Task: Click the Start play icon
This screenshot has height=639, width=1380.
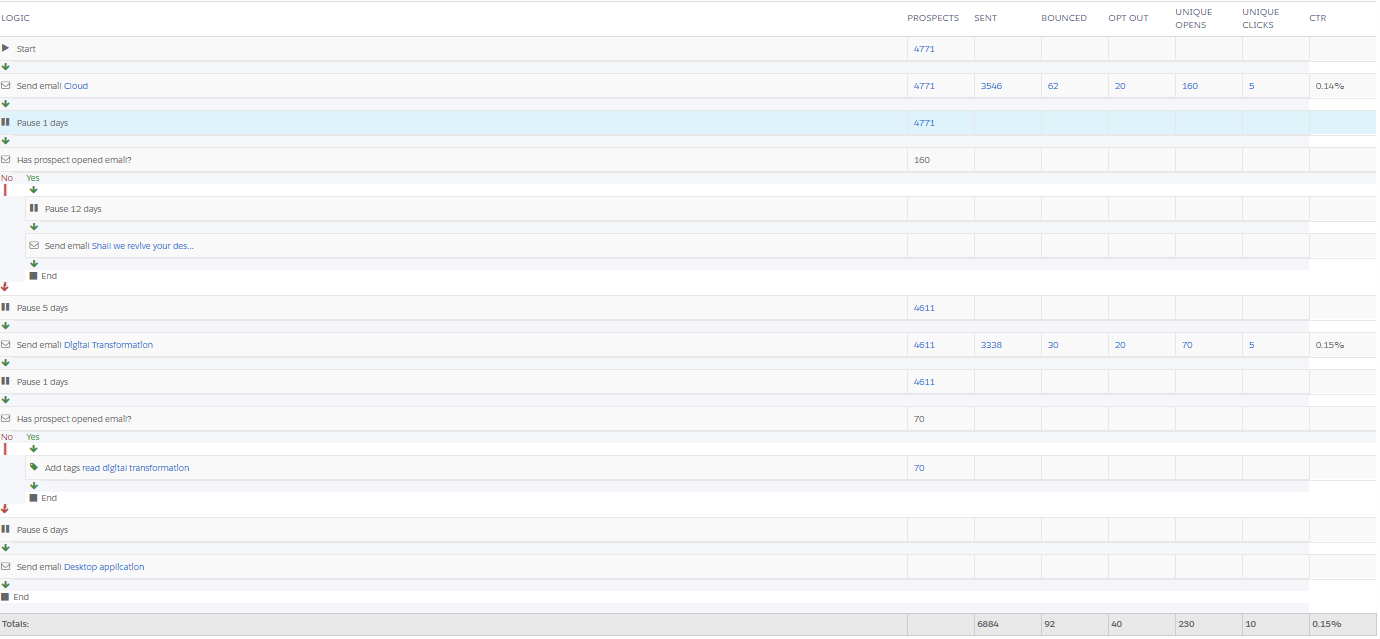Action: (x=6, y=48)
